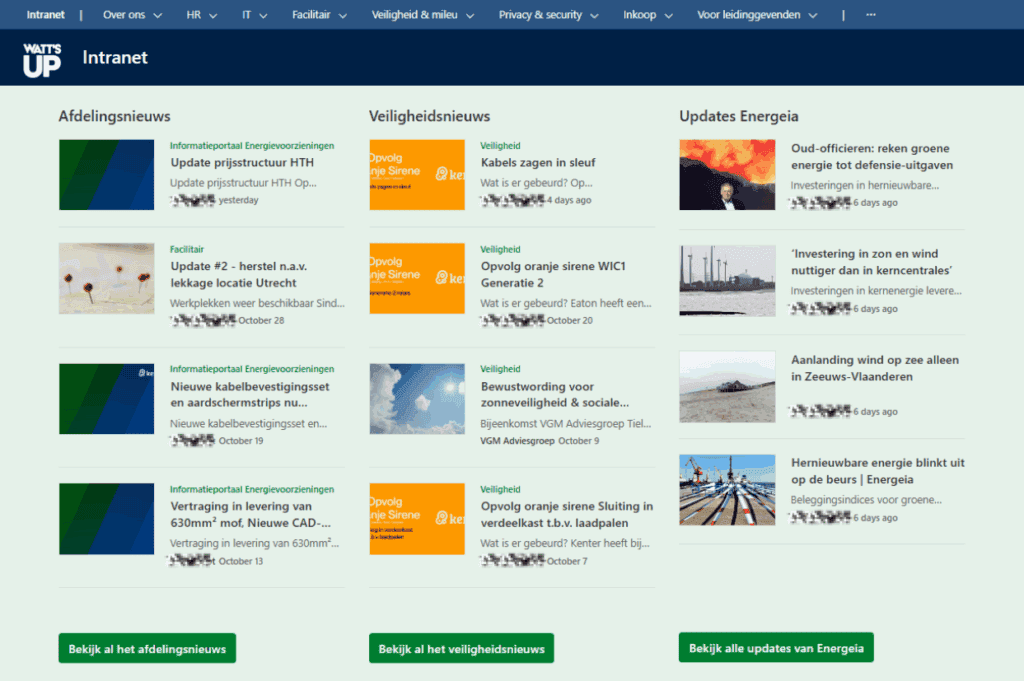Expand the HR menu chevron

[213, 16]
